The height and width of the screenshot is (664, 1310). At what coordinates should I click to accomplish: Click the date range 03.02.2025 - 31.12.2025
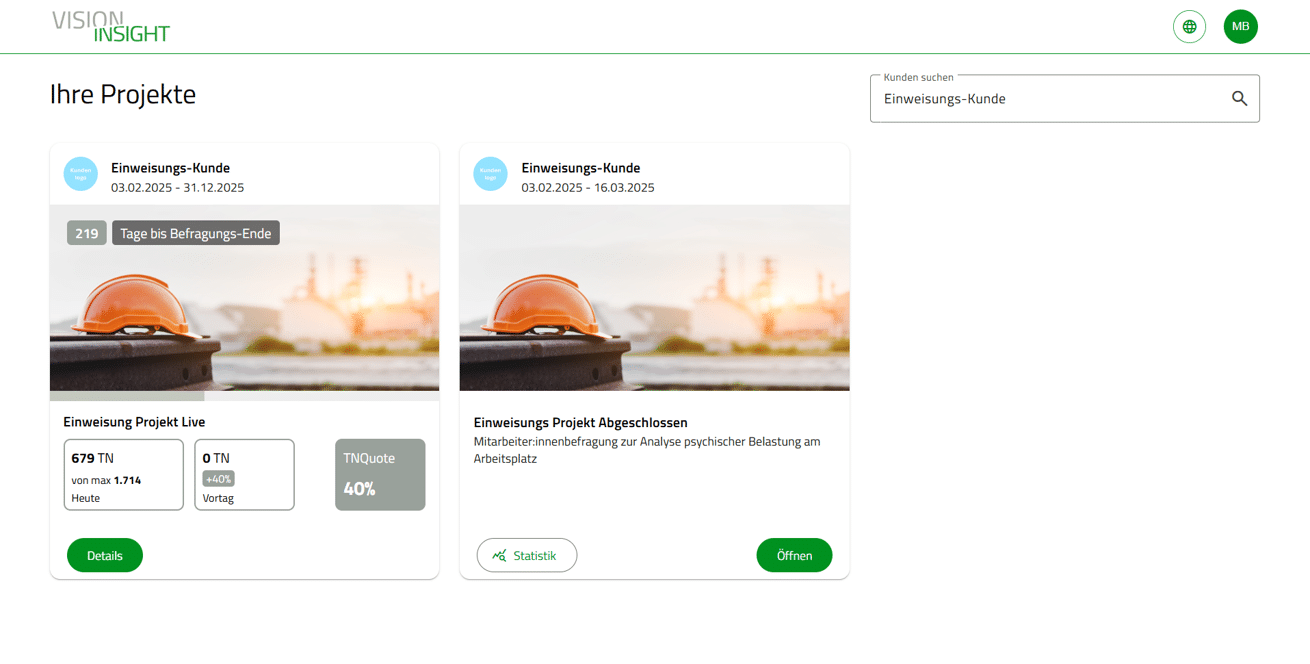coord(177,187)
